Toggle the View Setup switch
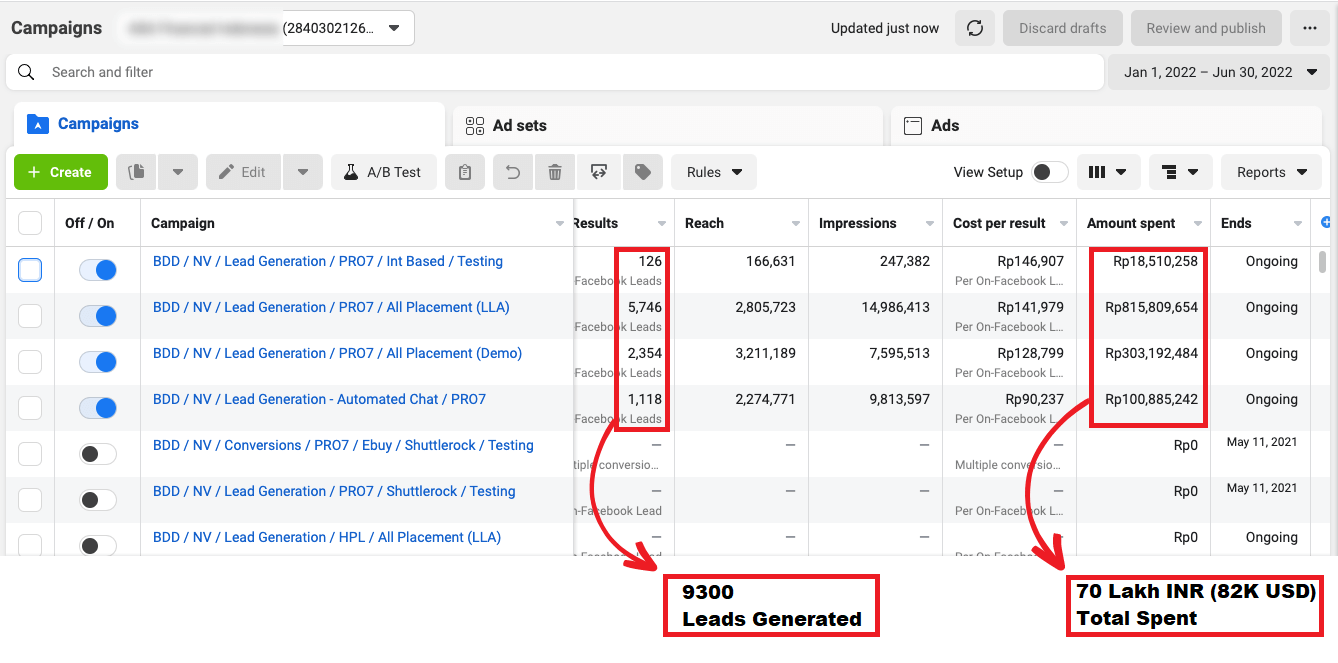The image size is (1338, 663). click(1049, 172)
